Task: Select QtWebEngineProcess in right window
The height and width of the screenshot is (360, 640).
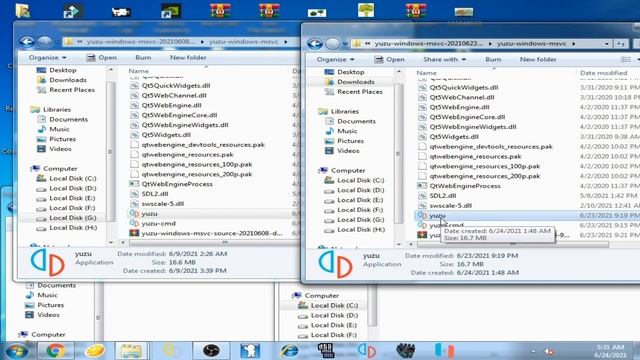Action: [x=464, y=186]
